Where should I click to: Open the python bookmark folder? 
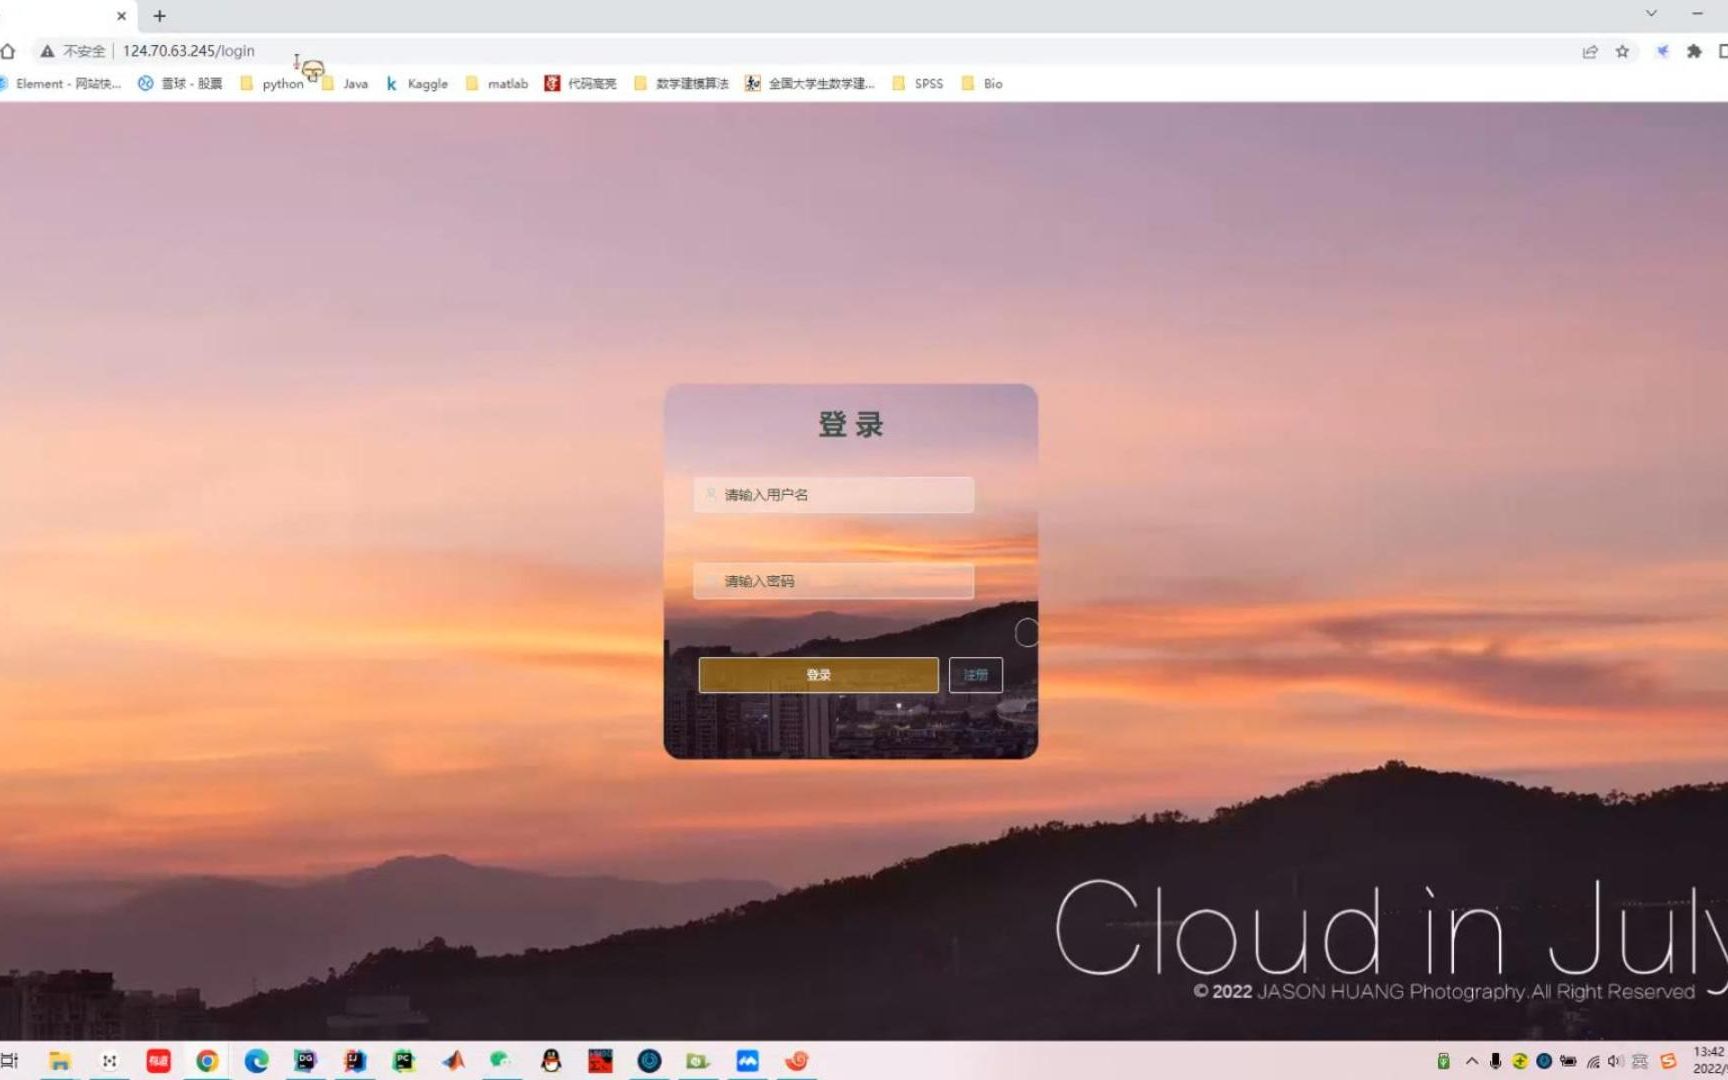tap(272, 84)
